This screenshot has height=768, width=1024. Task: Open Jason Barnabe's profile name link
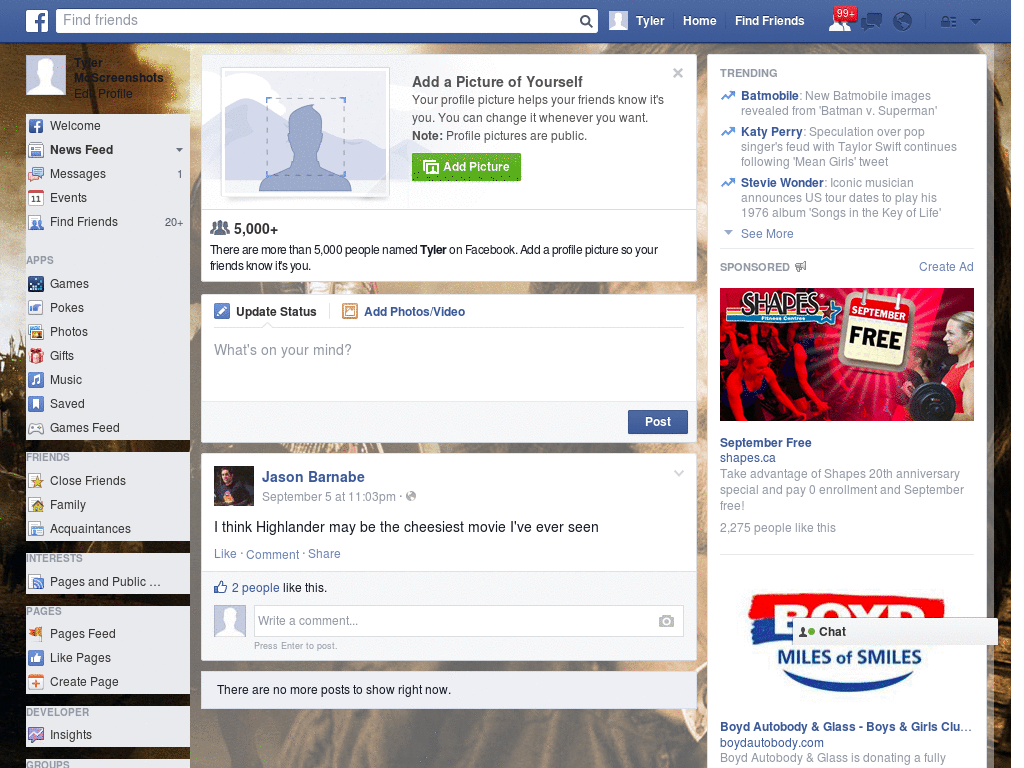click(313, 477)
